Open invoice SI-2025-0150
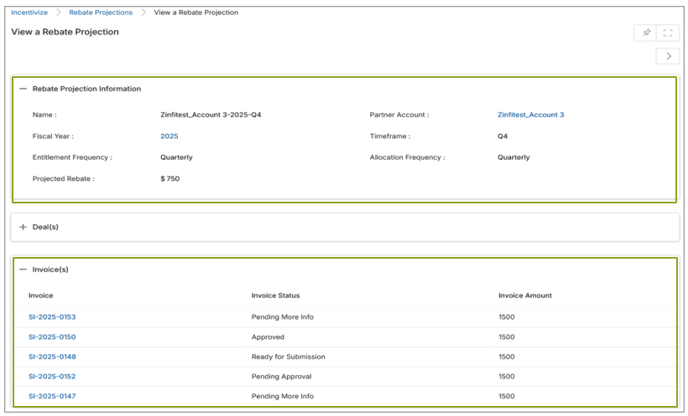The image size is (688, 416). pyautogui.click(x=52, y=337)
